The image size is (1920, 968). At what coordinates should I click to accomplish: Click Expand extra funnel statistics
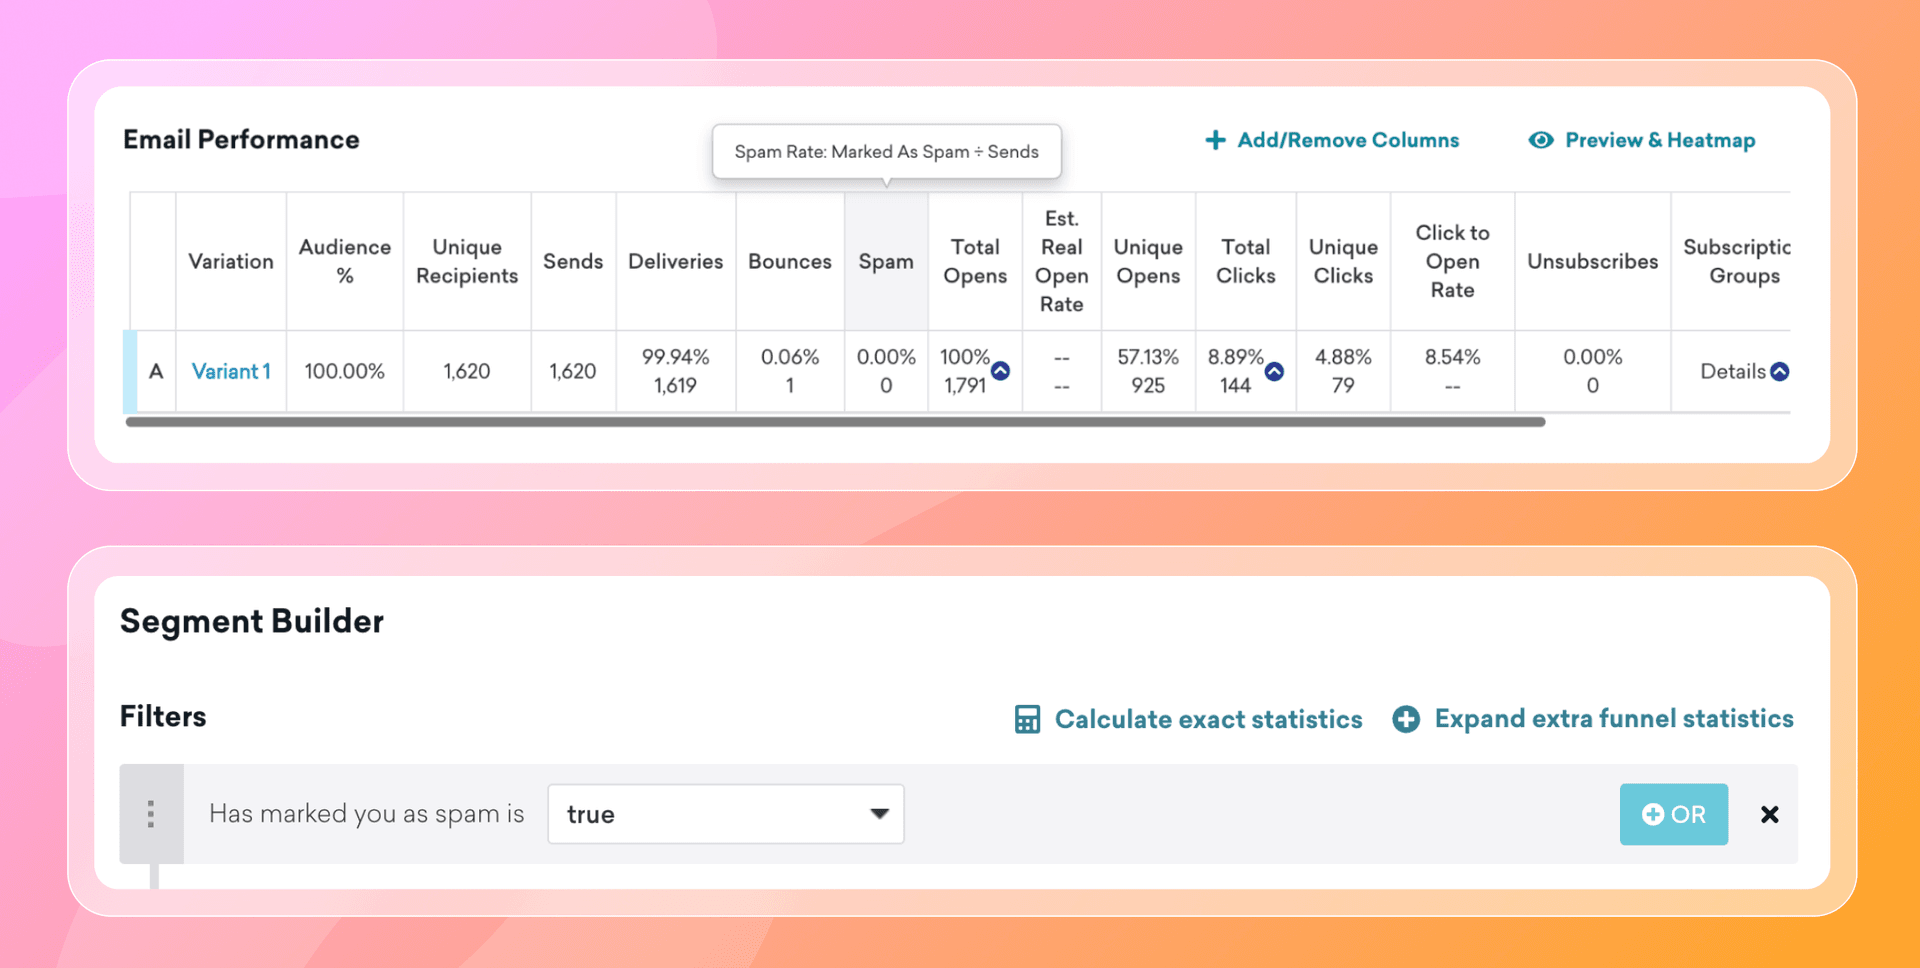tap(1613, 719)
